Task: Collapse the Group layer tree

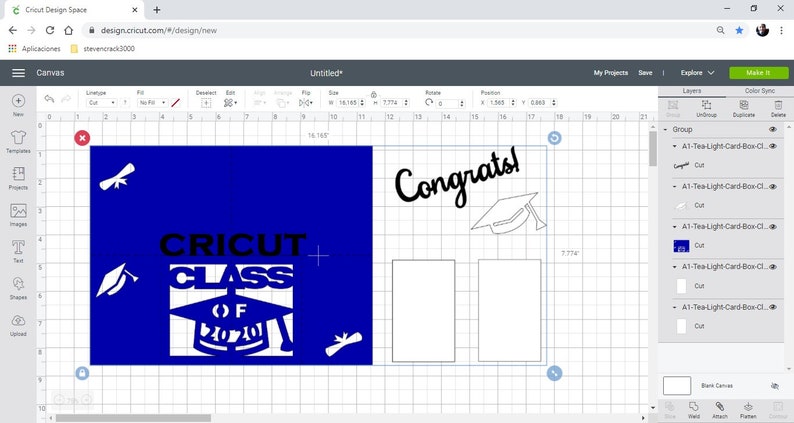Action: click(665, 130)
